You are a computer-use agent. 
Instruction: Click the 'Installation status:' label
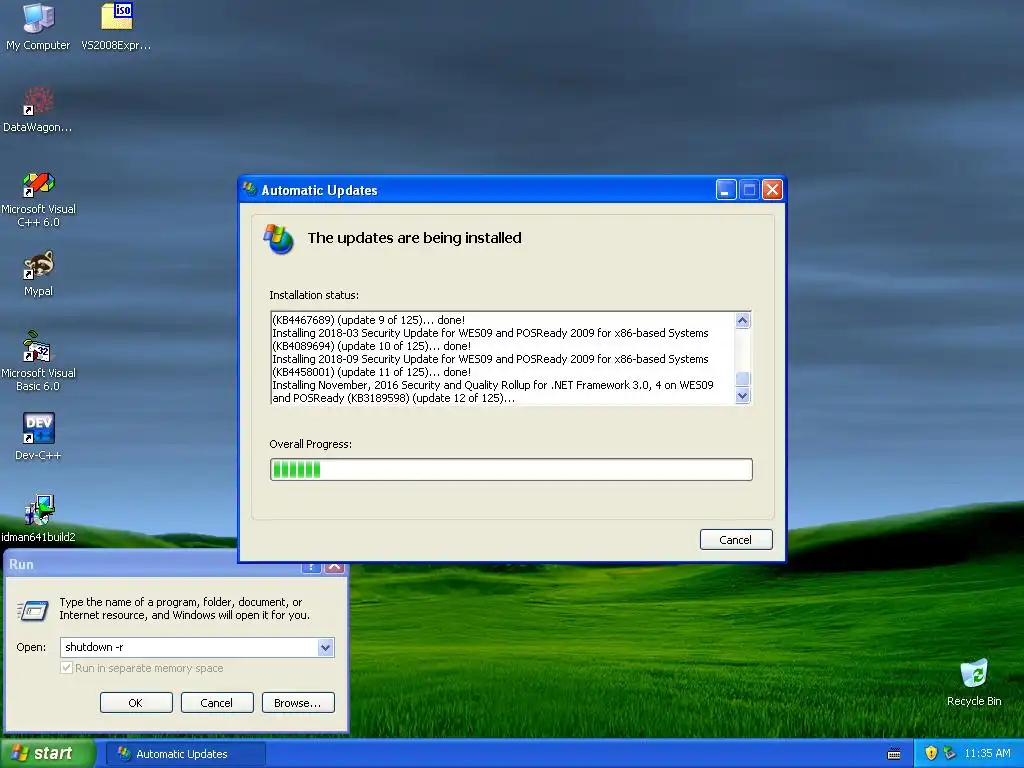(x=314, y=295)
